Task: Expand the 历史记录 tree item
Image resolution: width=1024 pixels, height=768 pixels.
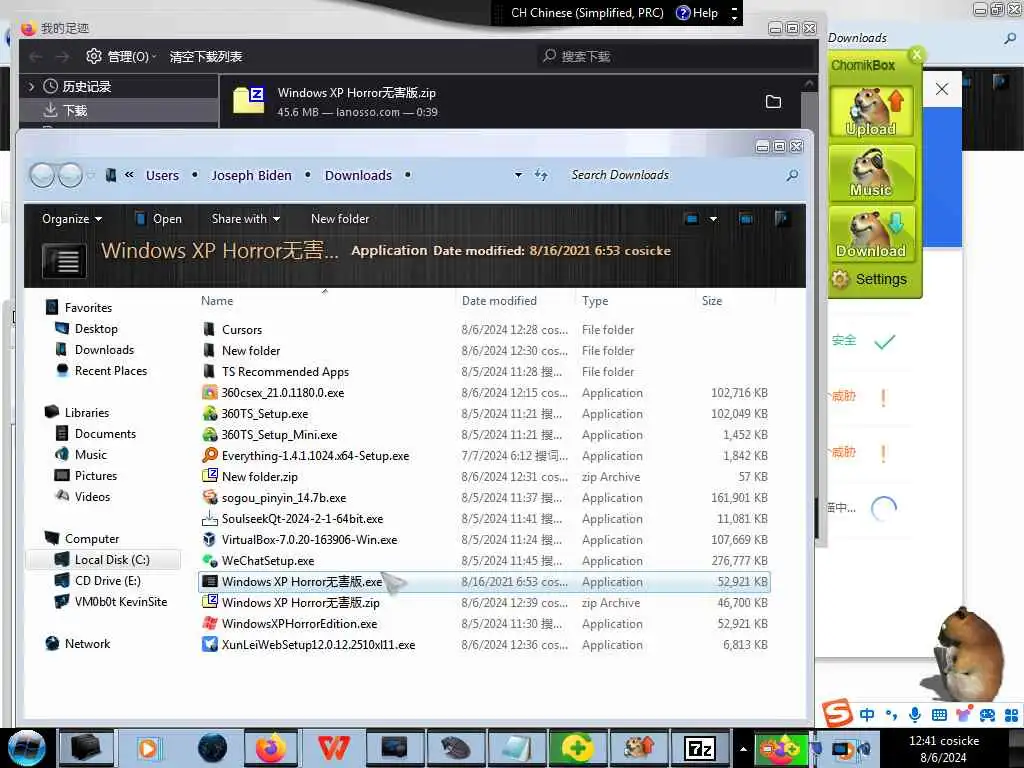Action: point(31,86)
